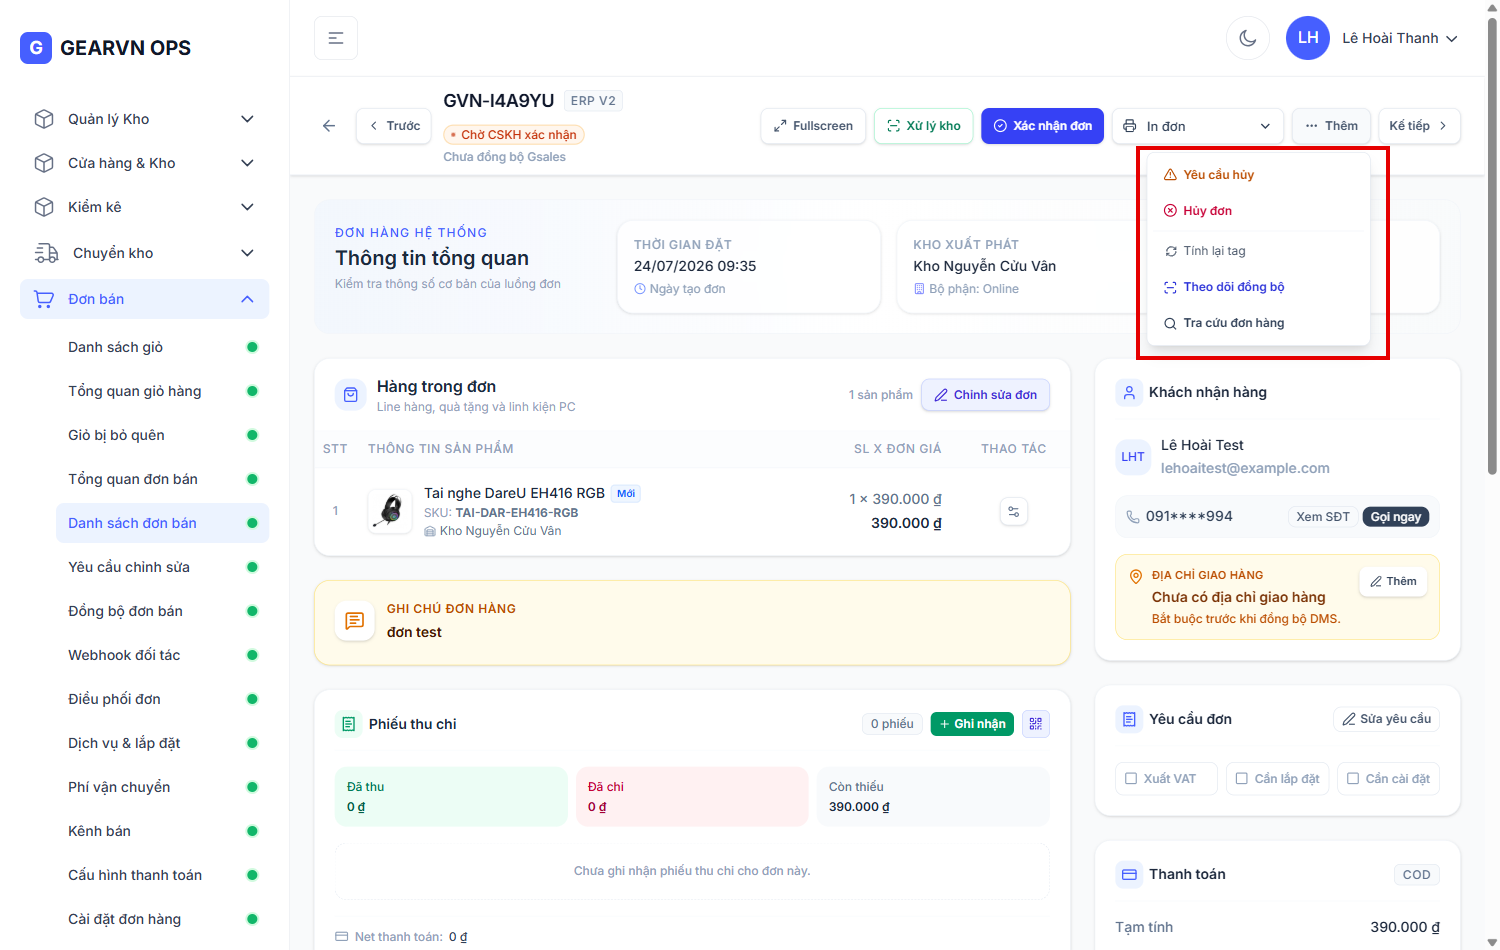Expand the Kiểm kê menu
Screen dimensions: 1500x950
coord(247,207)
